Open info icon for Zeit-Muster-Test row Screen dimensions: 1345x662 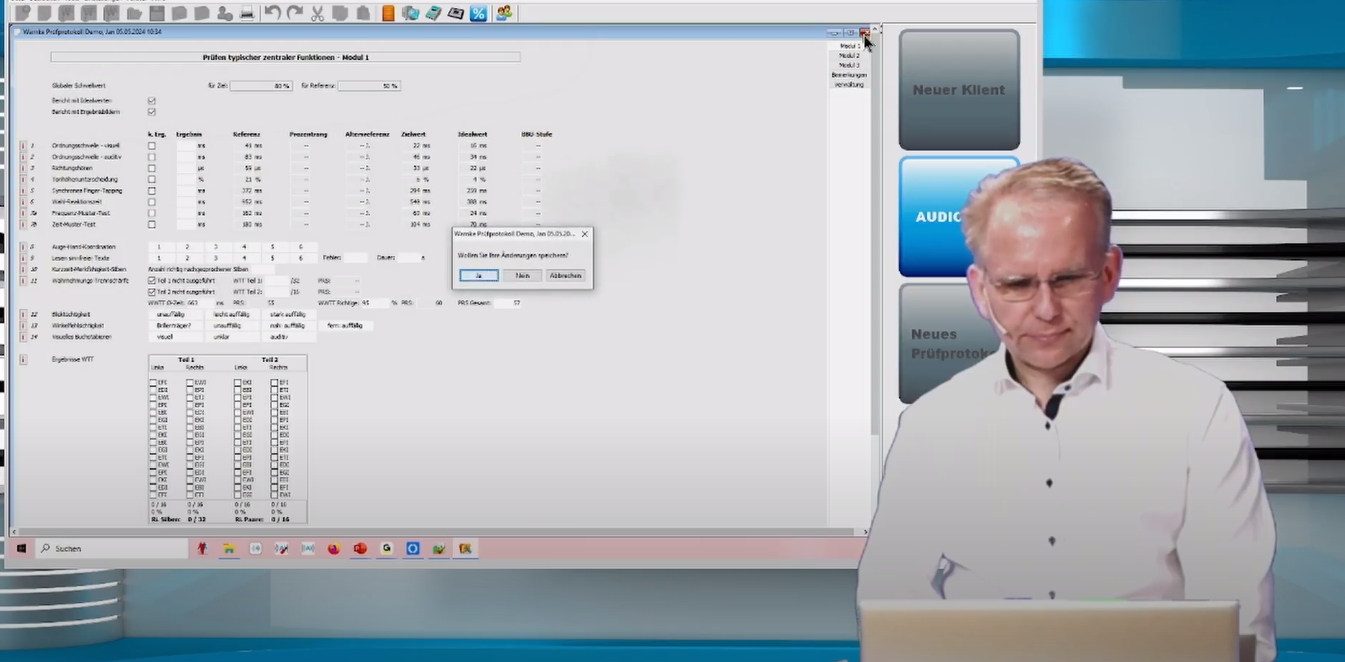[x=23, y=224]
